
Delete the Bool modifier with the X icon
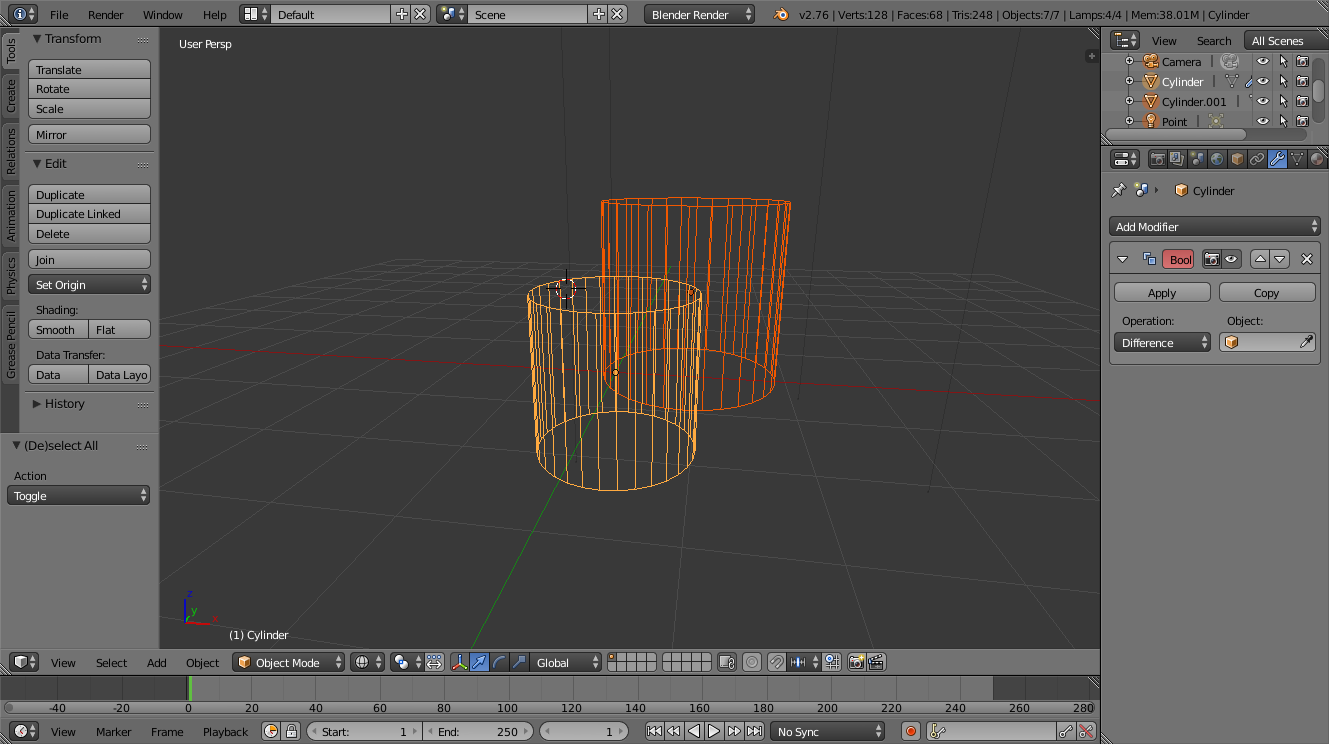click(1305, 258)
